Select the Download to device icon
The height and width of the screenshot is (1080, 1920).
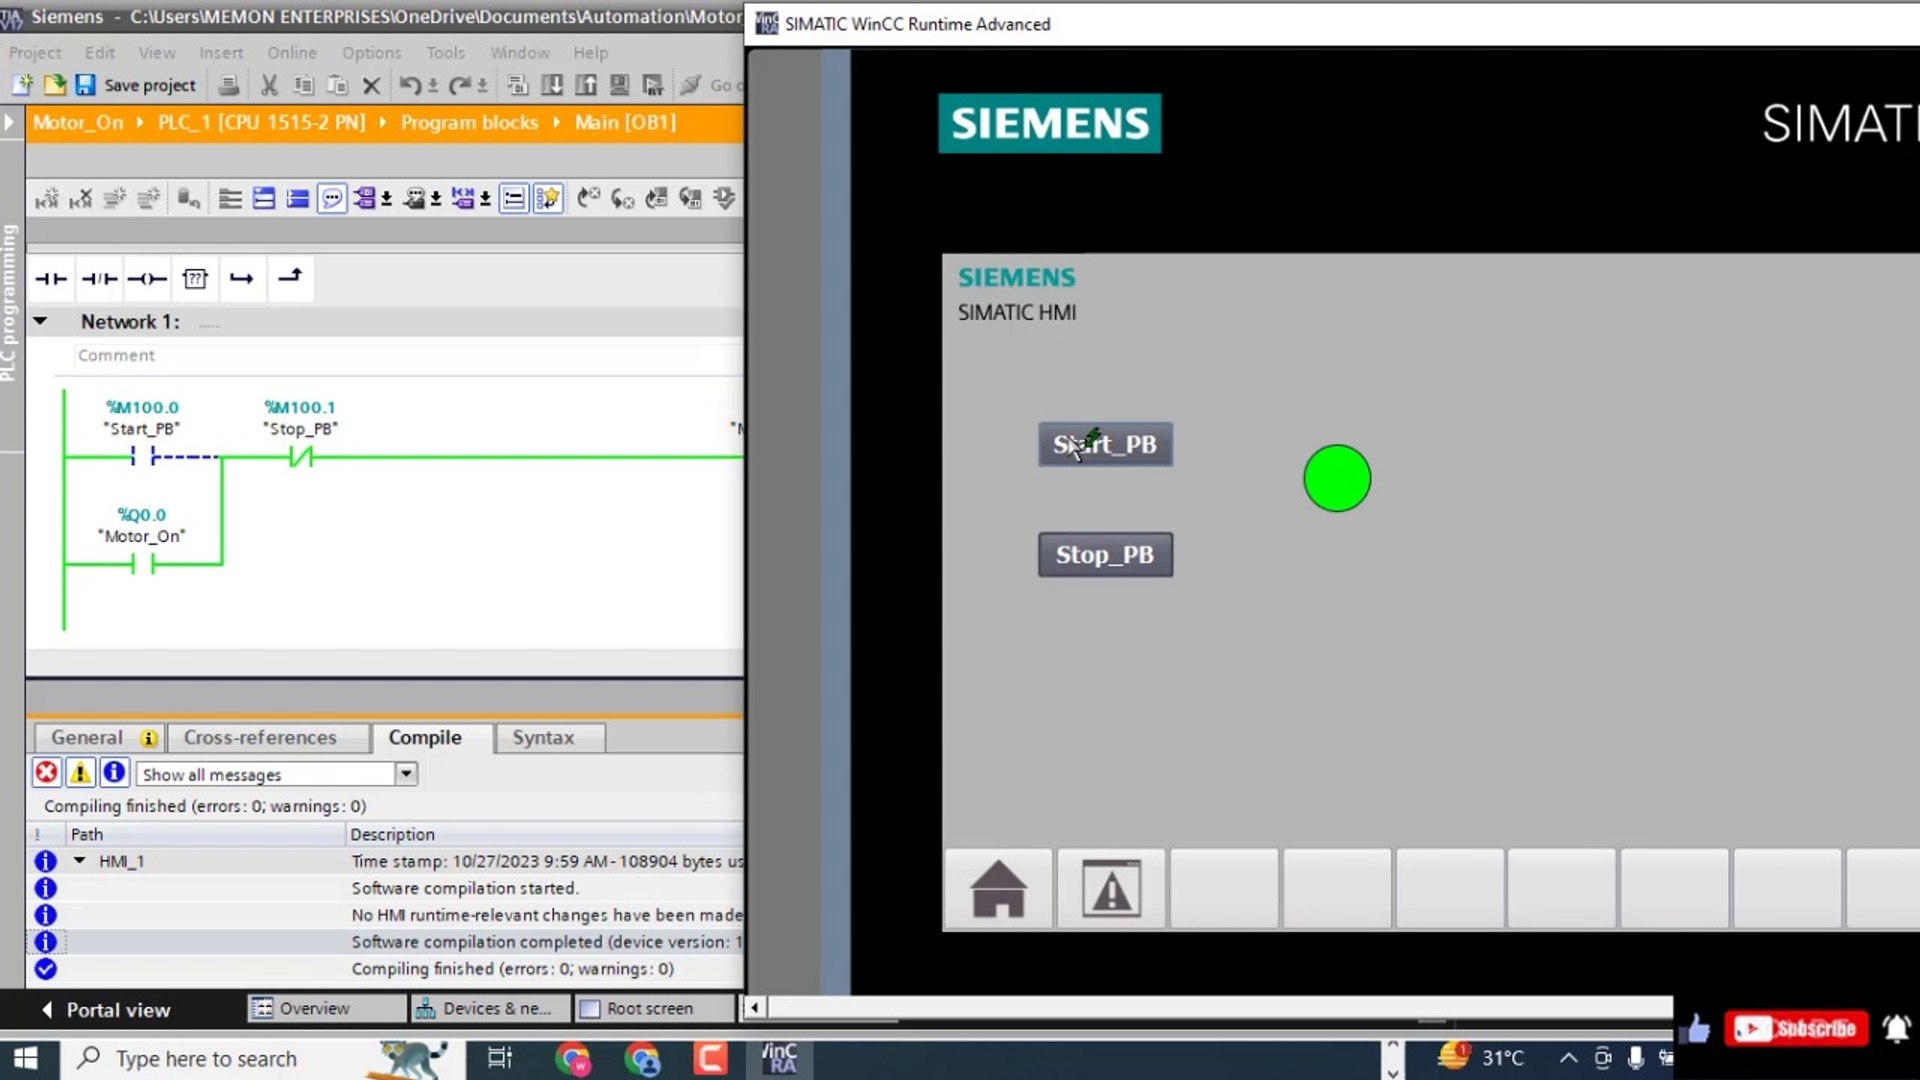pyautogui.click(x=553, y=85)
